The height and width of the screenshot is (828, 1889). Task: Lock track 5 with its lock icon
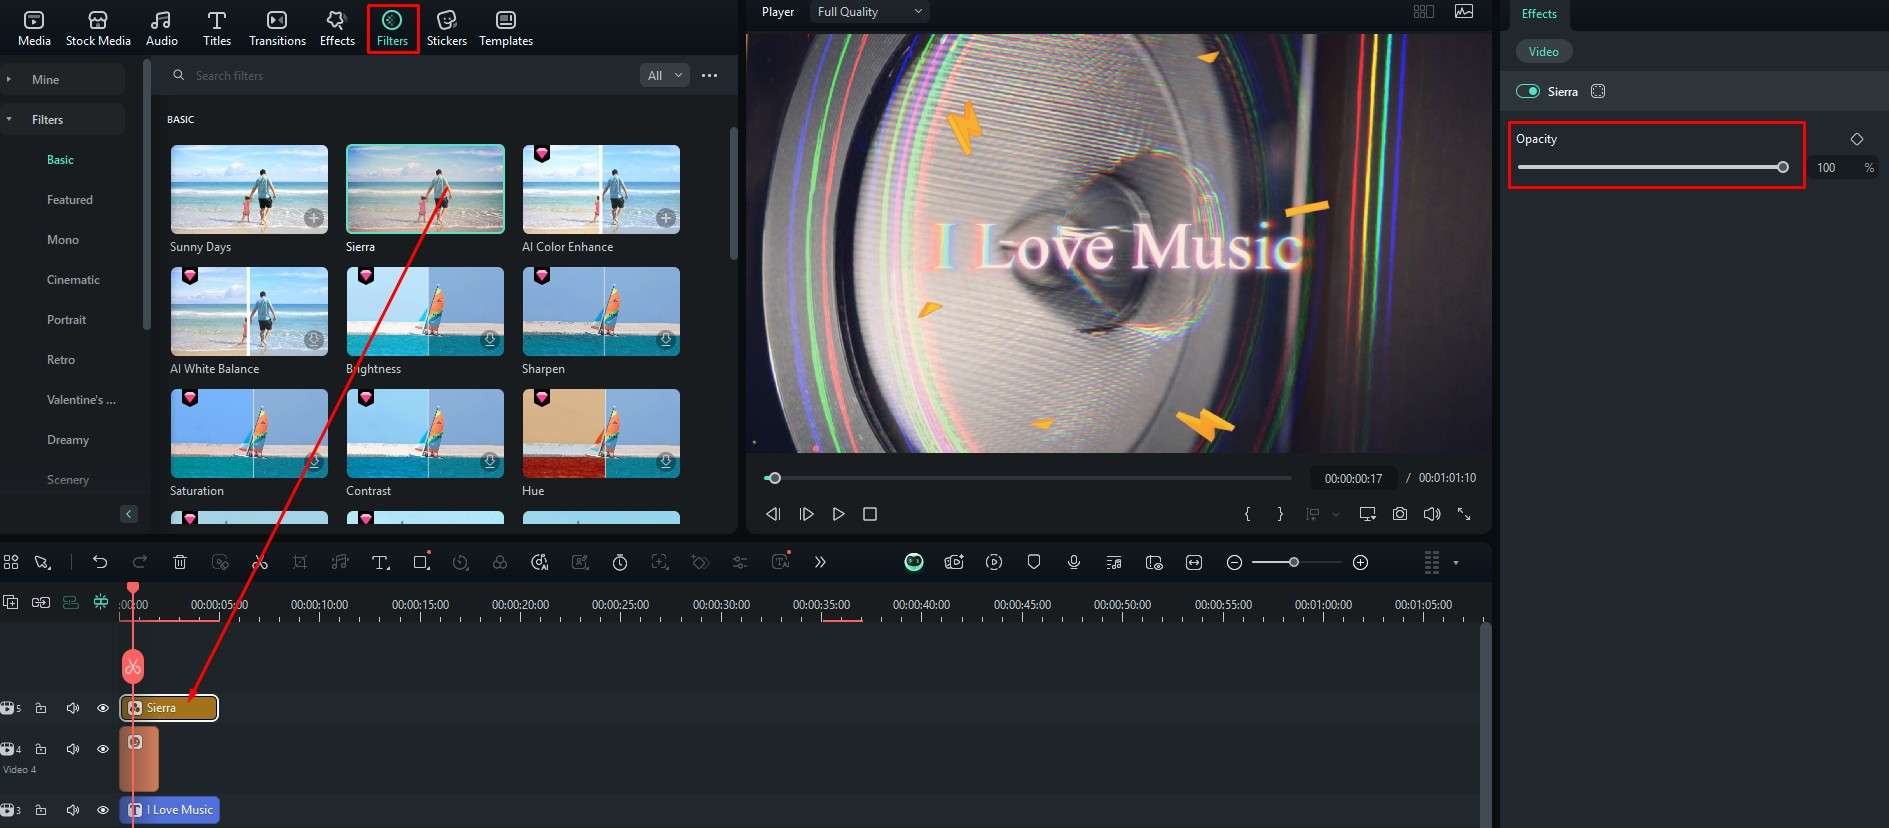point(41,708)
